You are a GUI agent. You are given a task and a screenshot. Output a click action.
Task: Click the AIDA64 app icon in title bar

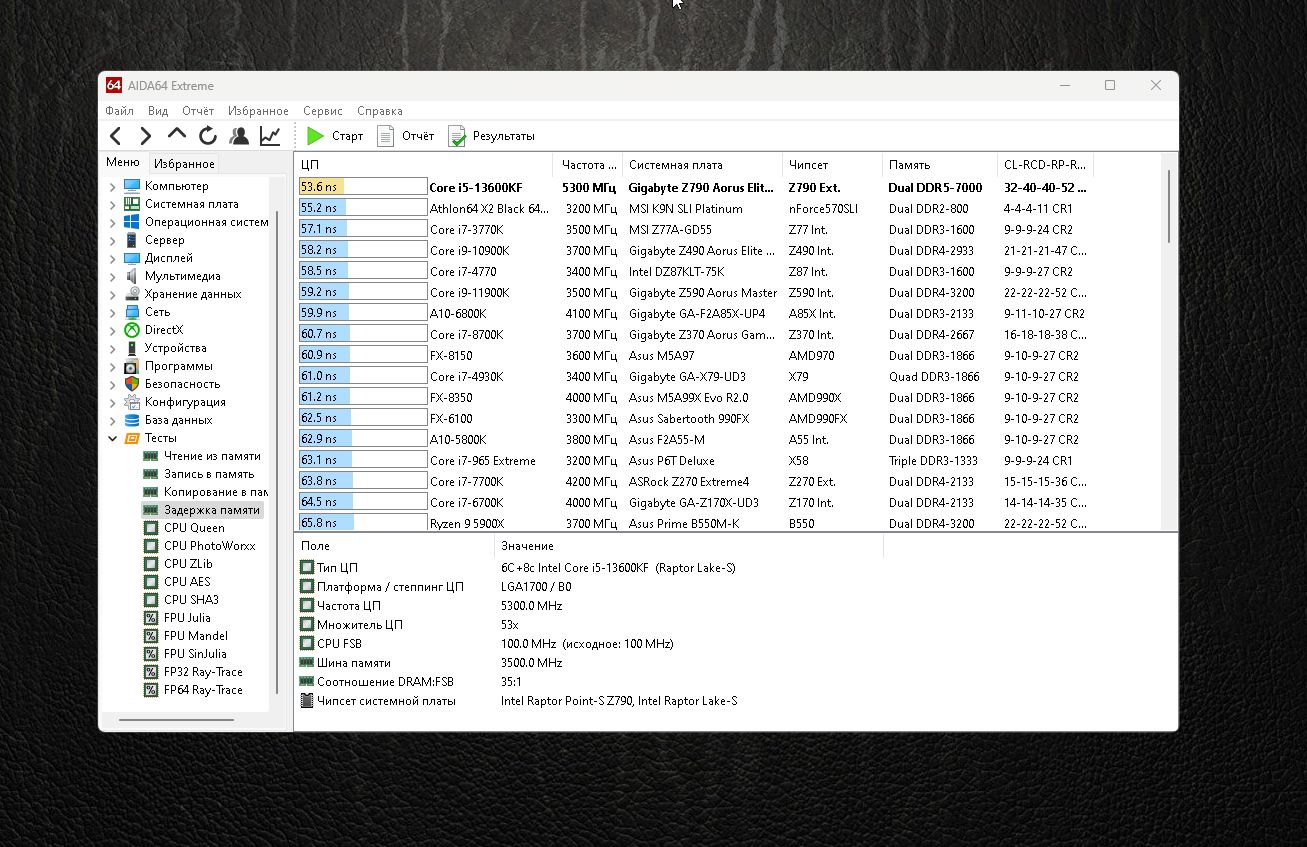(114, 85)
